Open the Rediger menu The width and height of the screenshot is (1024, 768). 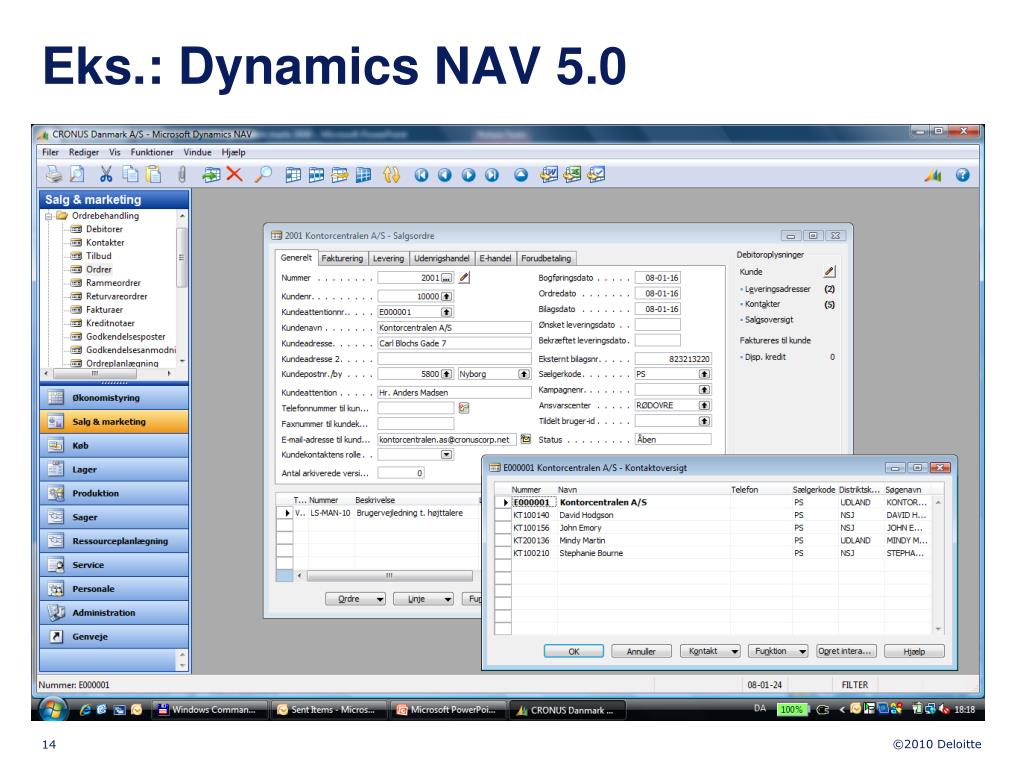tap(84, 152)
